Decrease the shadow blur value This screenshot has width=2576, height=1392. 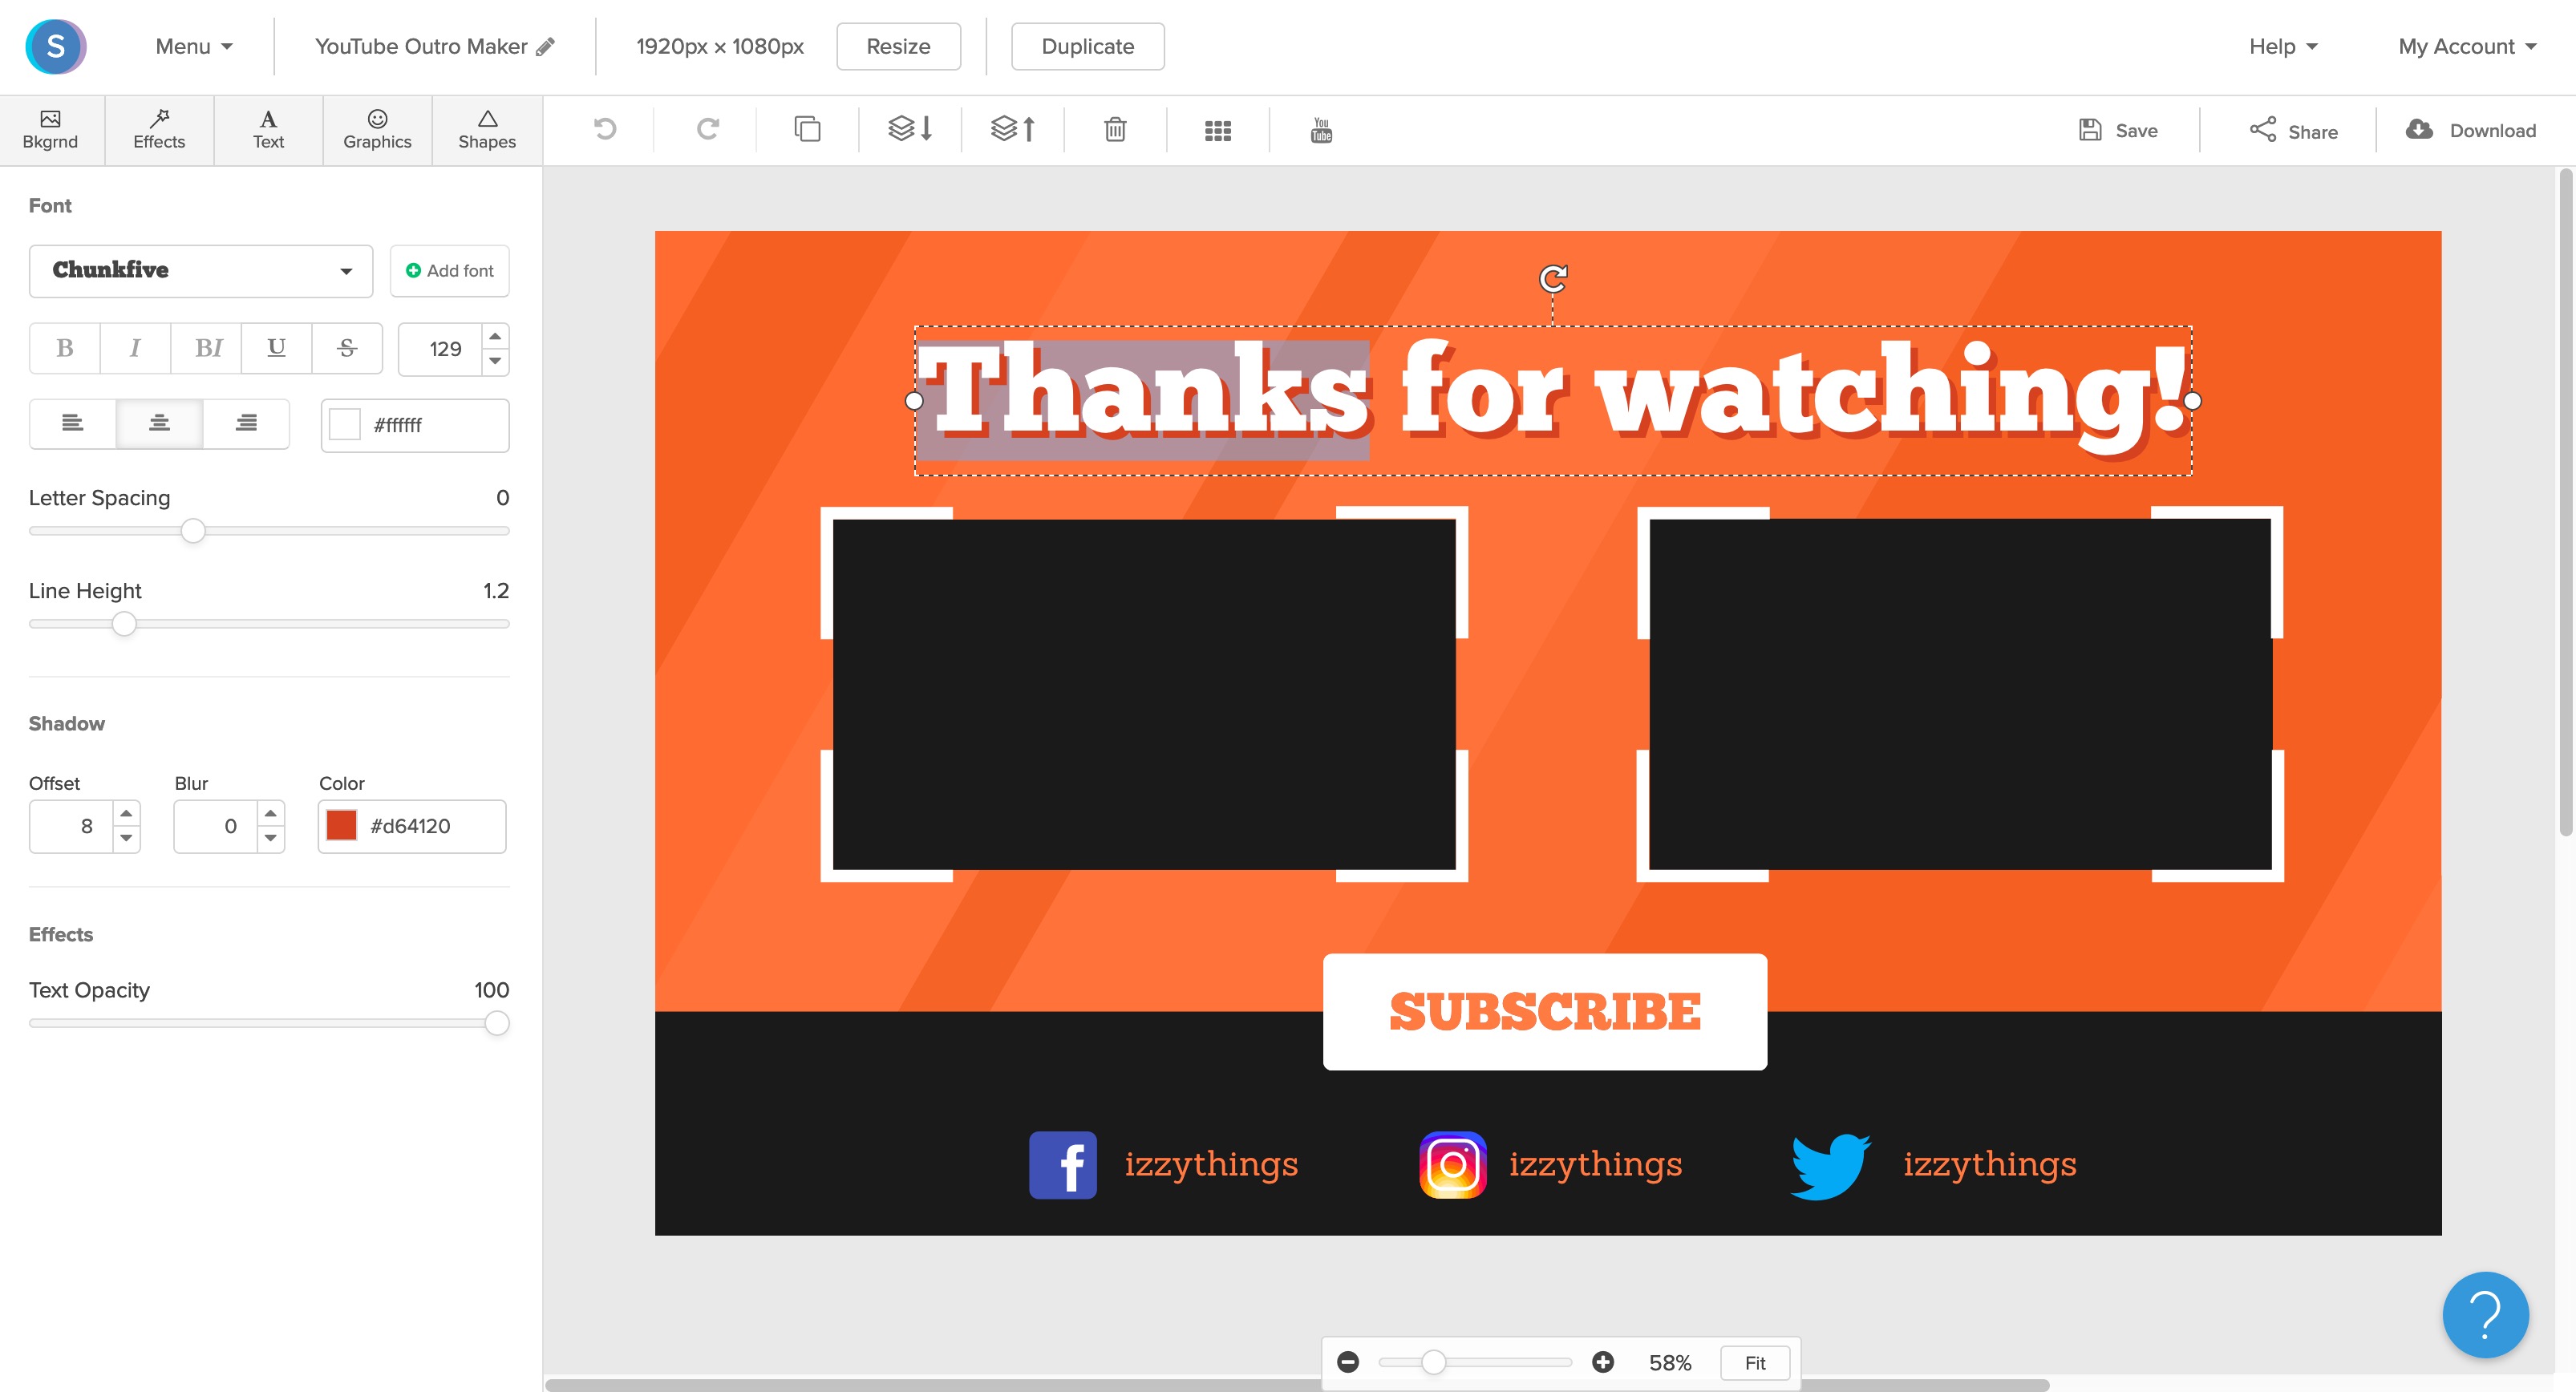point(270,838)
